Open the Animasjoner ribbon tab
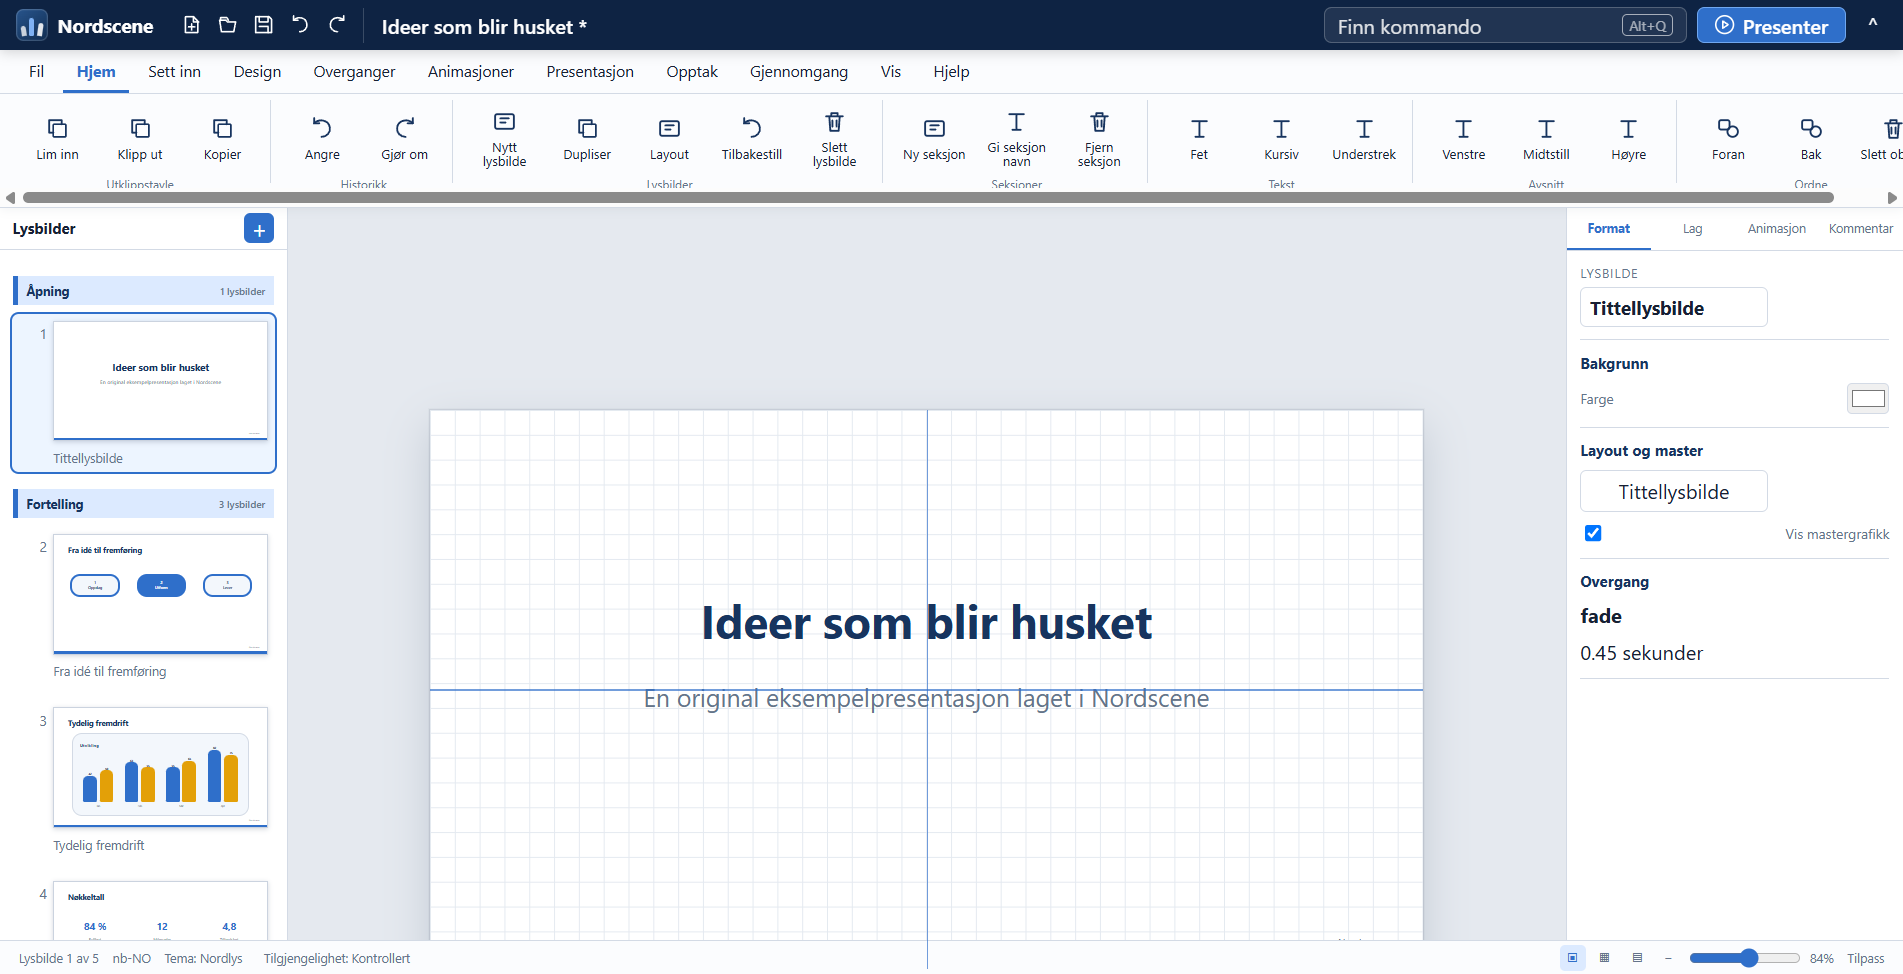The image size is (1903, 974). click(x=470, y=72)
